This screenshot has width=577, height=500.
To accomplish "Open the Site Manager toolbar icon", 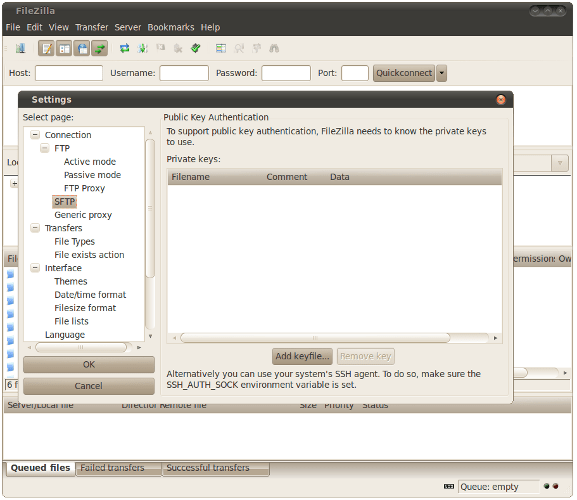I will coord(20,48).
